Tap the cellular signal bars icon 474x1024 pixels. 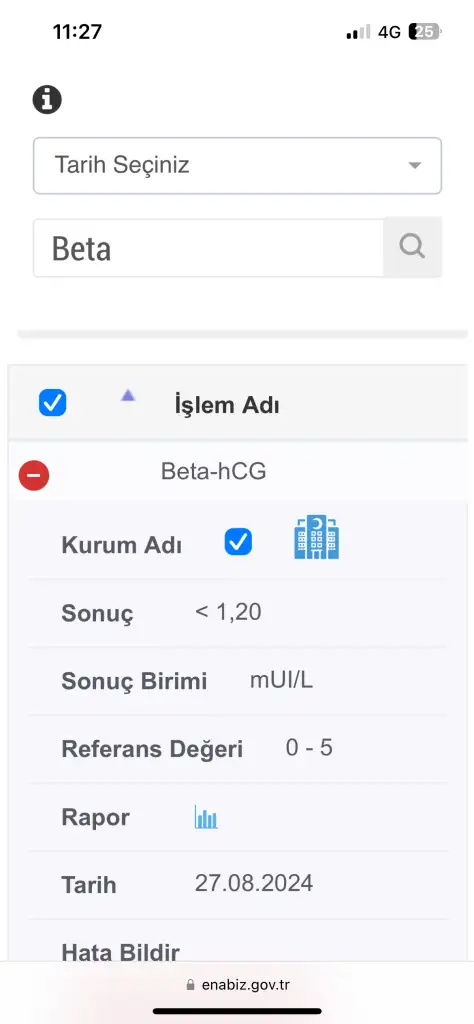pos(358,31)
